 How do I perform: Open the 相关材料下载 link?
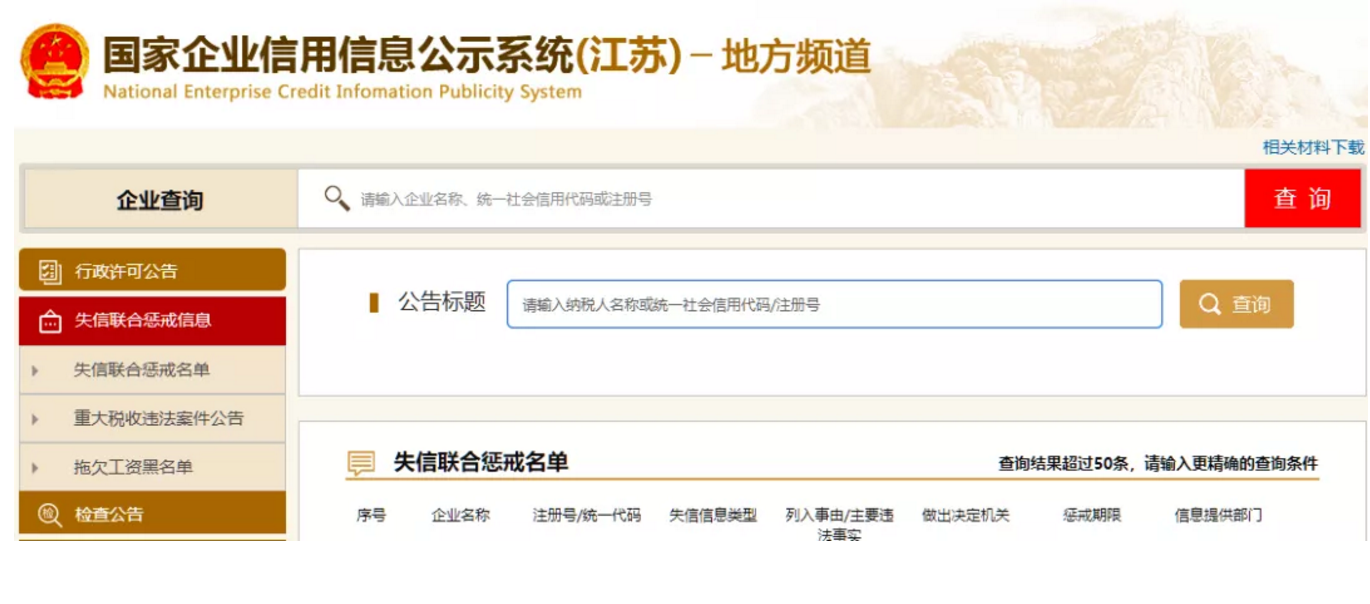pos(1312,147)
